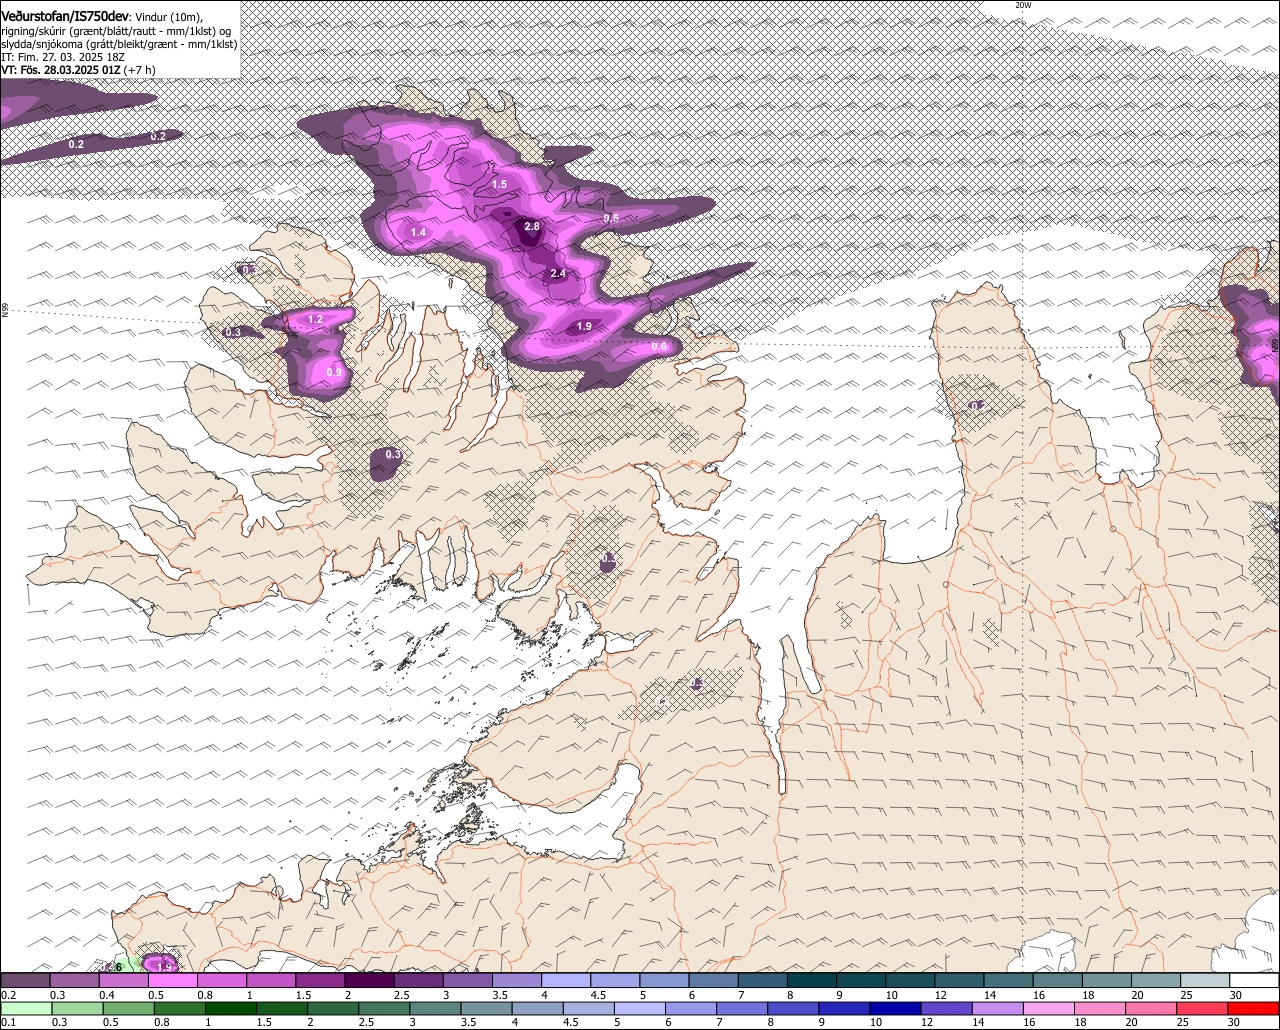This screenshot has width=1280, height=1030.
Task: Pick the coral red 25 rain swatch
Action: [1203, 1009]
